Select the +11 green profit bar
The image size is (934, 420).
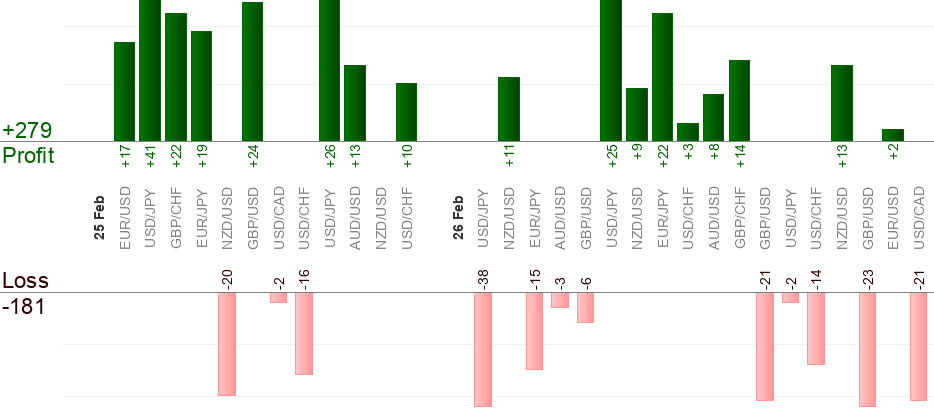[509, 108]
